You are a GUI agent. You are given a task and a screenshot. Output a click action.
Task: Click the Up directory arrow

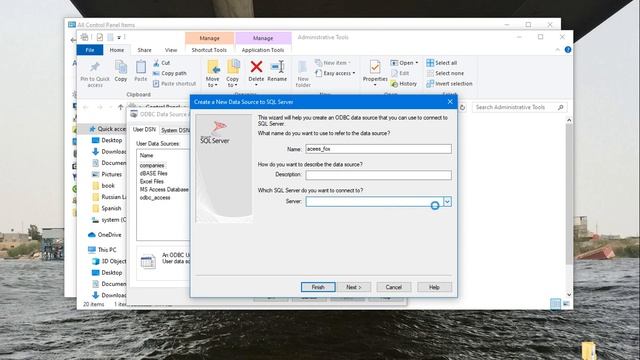coord(120,107)
